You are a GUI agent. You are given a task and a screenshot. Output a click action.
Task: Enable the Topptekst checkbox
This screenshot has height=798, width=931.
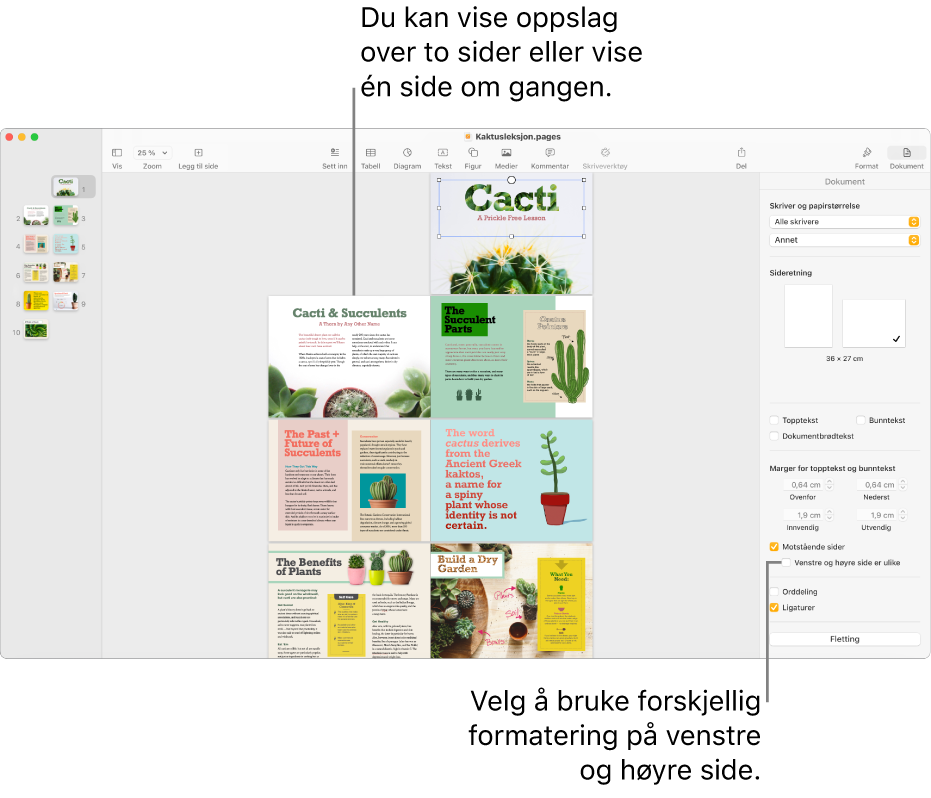(774, 420)
